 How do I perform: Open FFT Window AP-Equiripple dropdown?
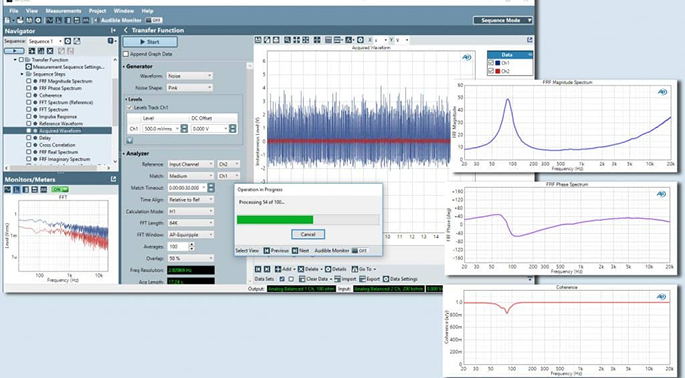tap(191, 235)
